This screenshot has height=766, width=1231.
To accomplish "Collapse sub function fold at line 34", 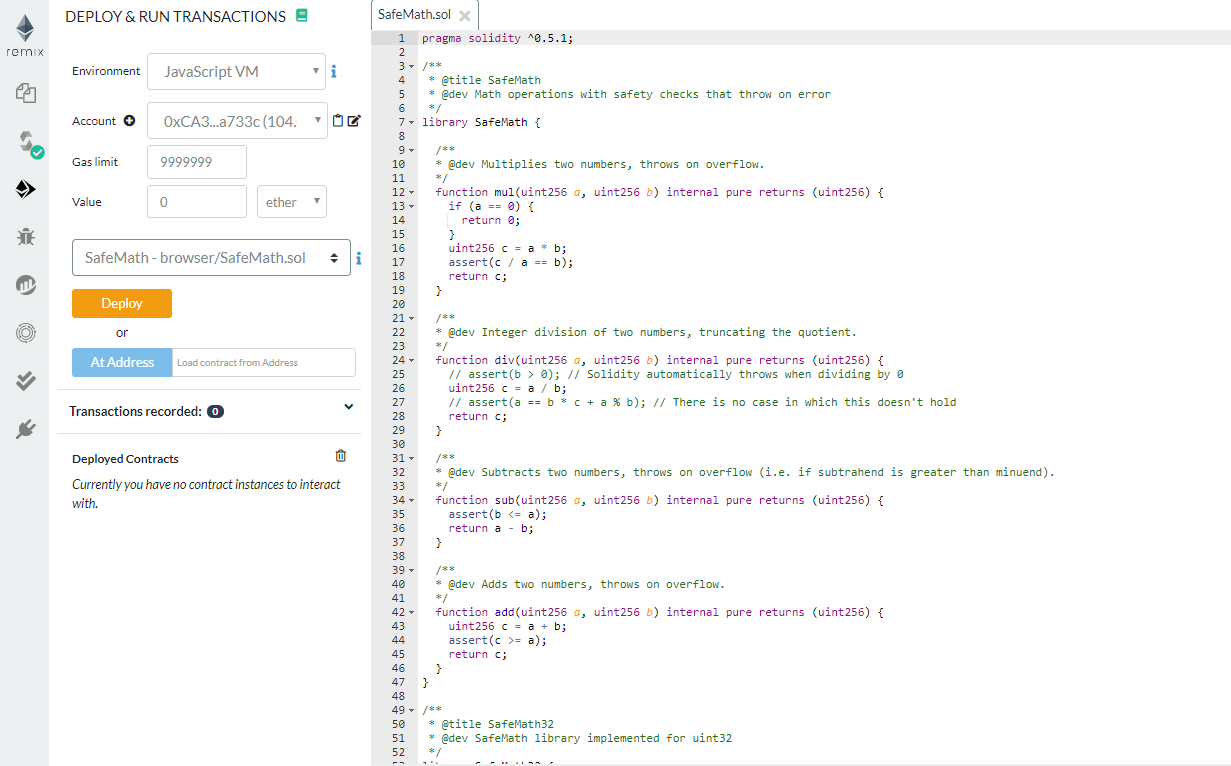I will point(412,500).
